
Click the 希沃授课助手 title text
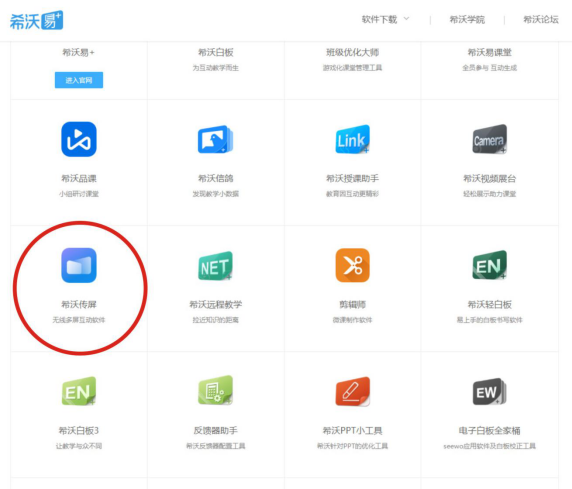(352, 178)
